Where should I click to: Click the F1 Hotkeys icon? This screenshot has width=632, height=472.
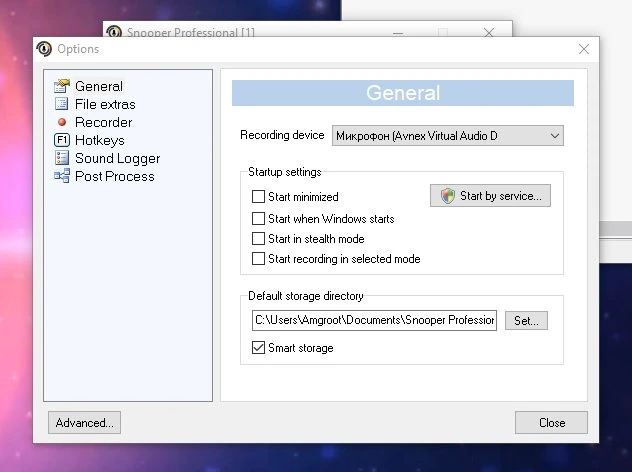coord(62,140)
